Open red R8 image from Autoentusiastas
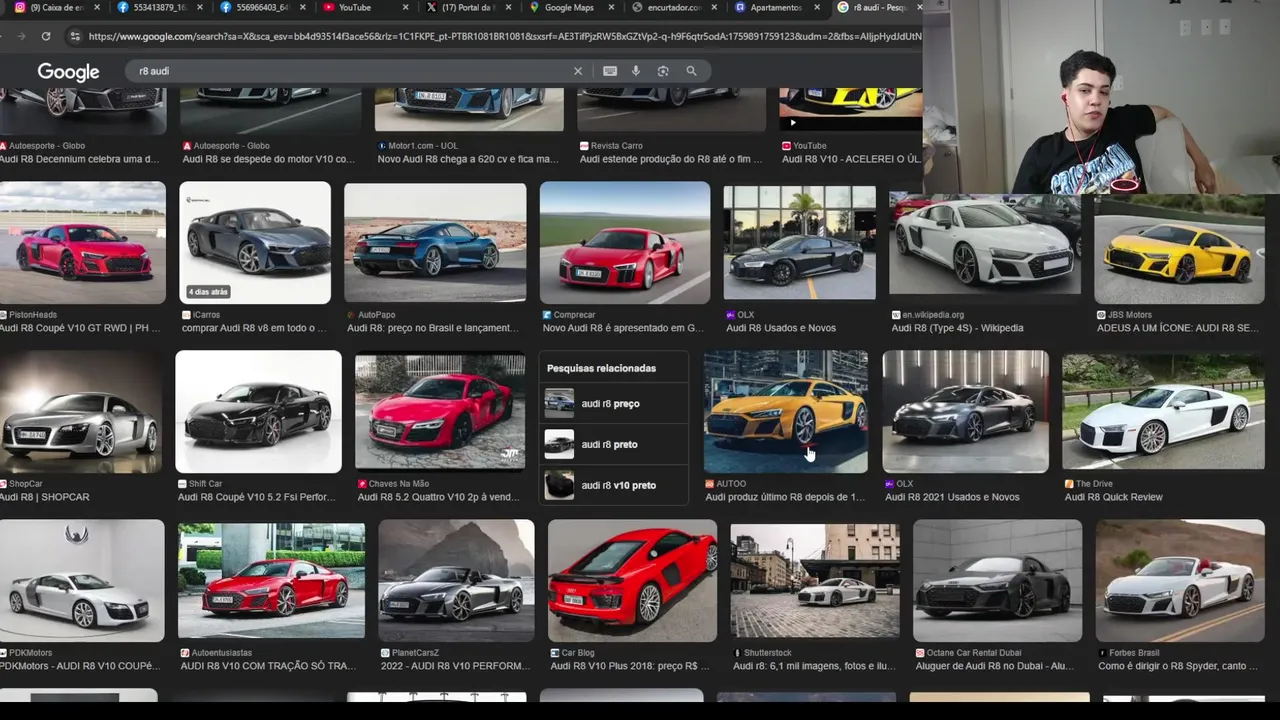Viewport: 1280px width, 720px height. [271, 581]
